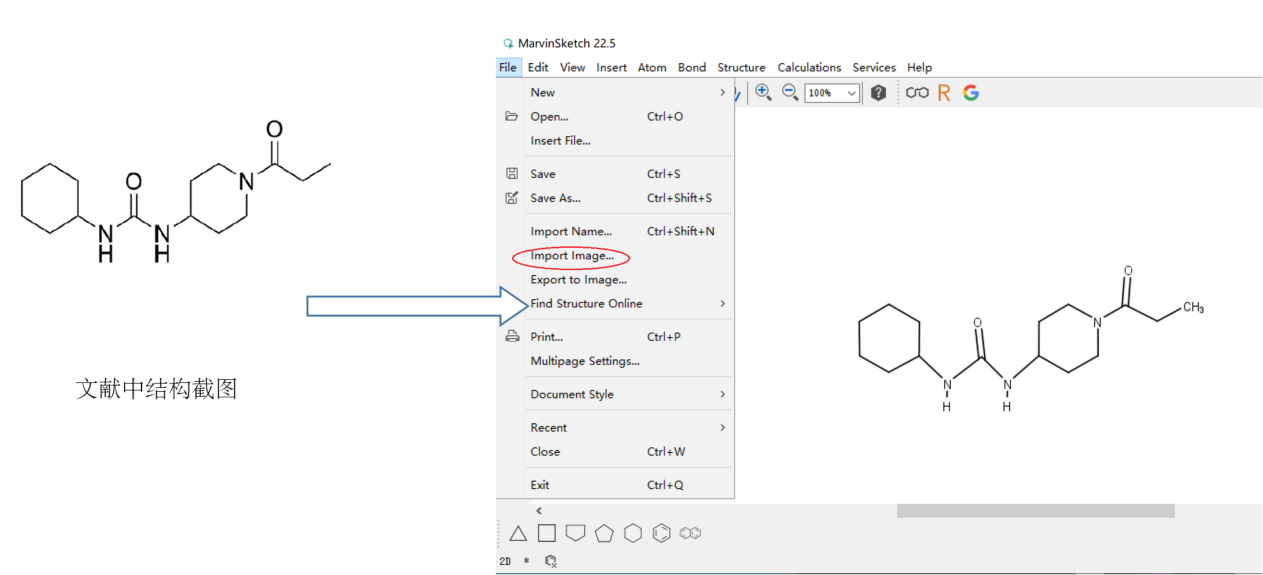1263x575 pixels.
Task: Click the zoom out magnifier icon
Action: 789,92
